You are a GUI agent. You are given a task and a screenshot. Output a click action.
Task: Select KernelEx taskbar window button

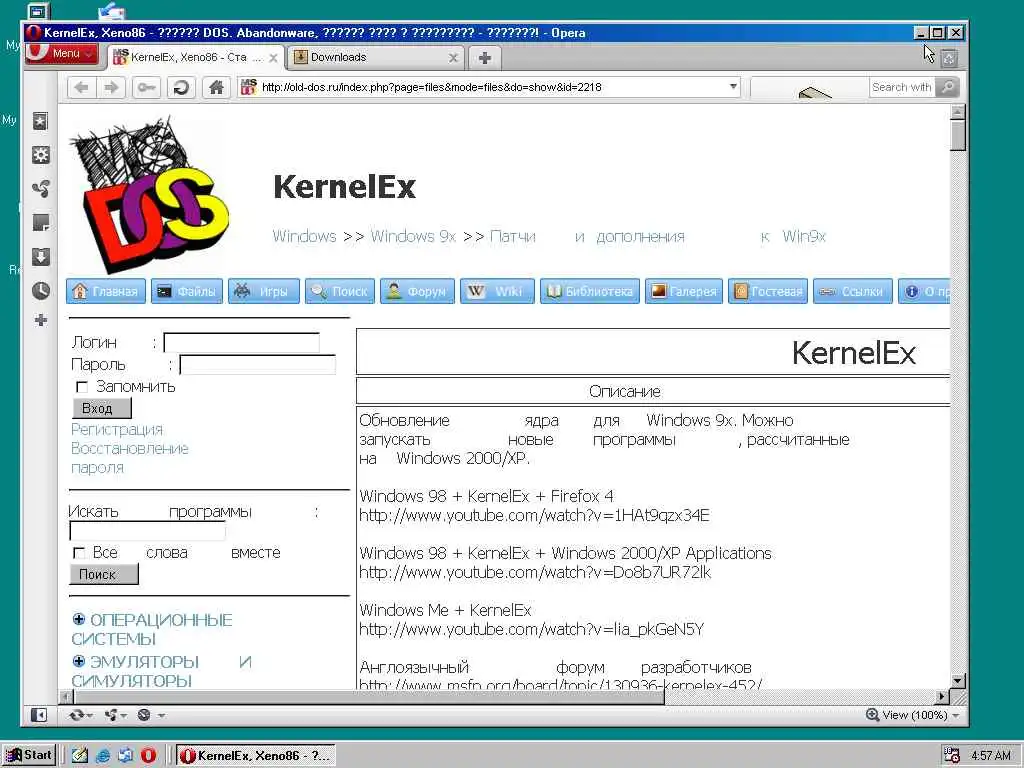click(x=256, y=756)
